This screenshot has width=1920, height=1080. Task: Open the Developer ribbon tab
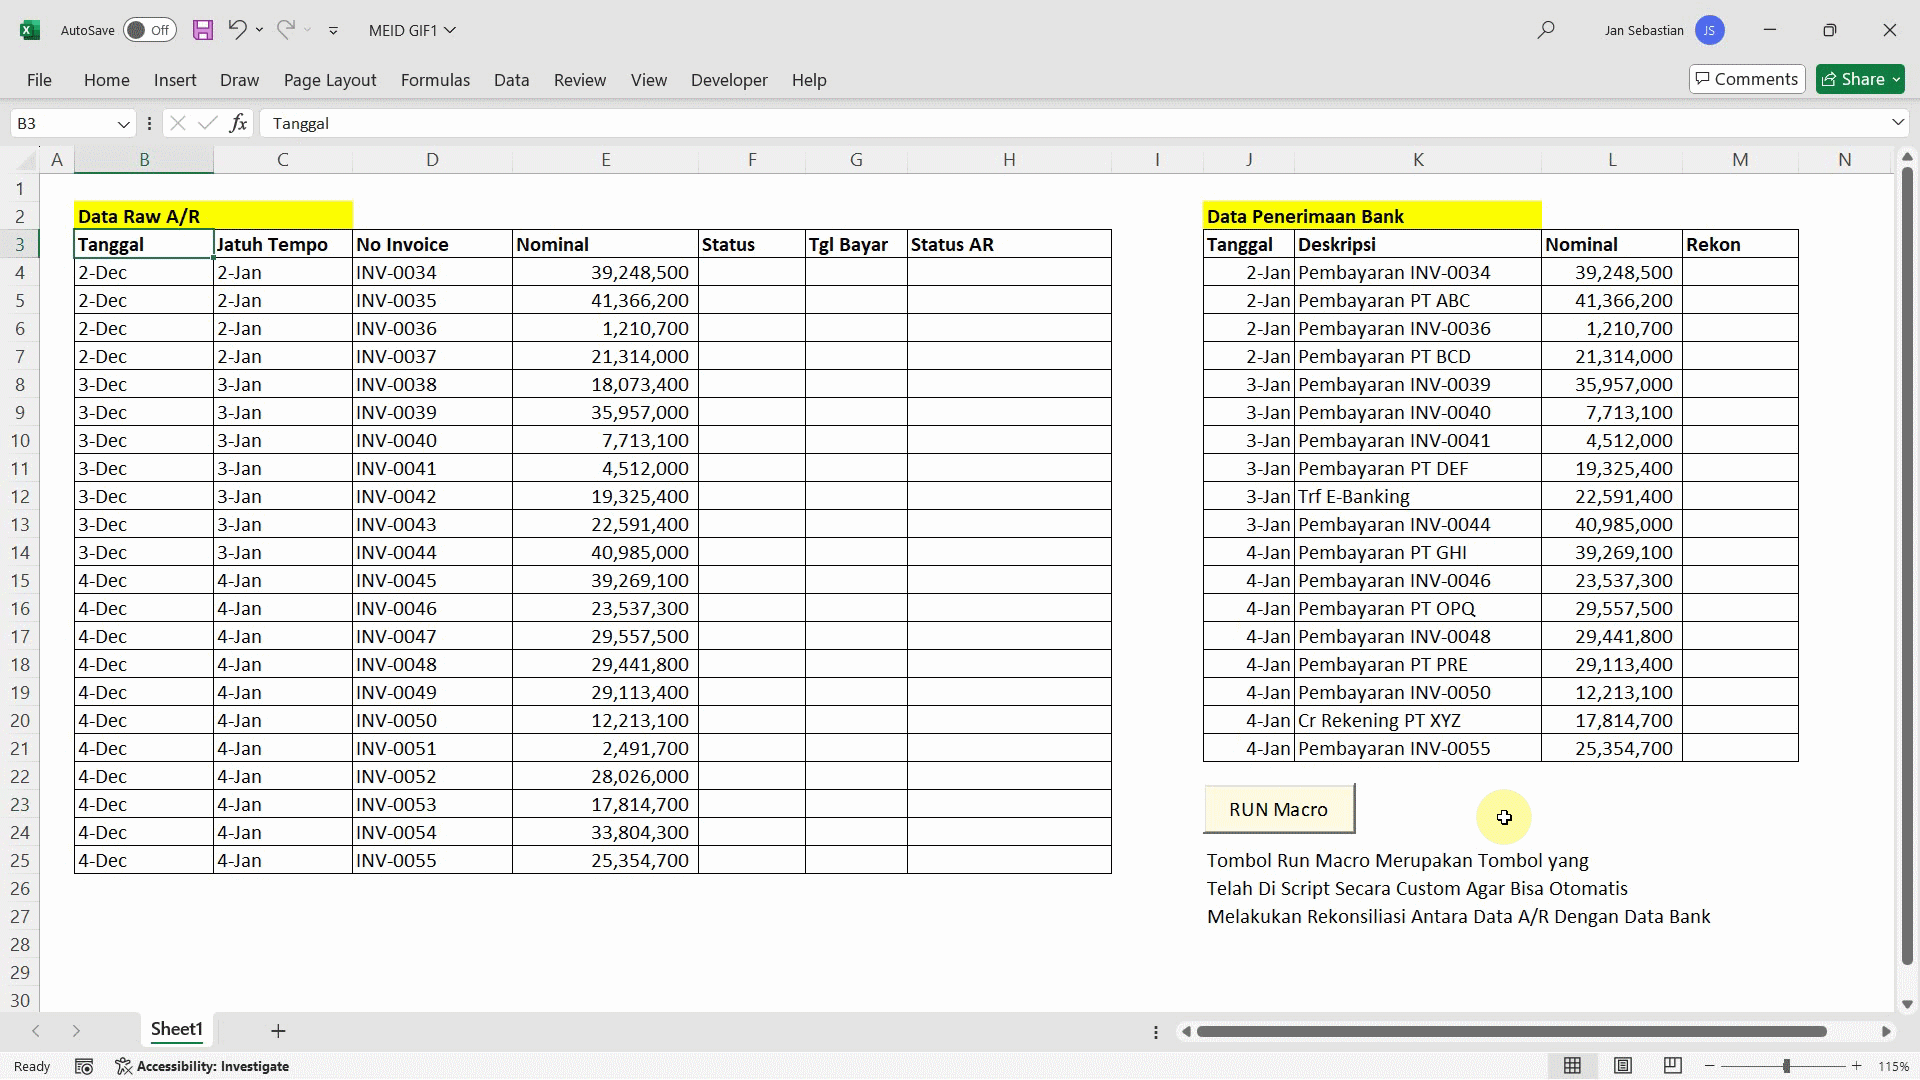pos(729,80)
